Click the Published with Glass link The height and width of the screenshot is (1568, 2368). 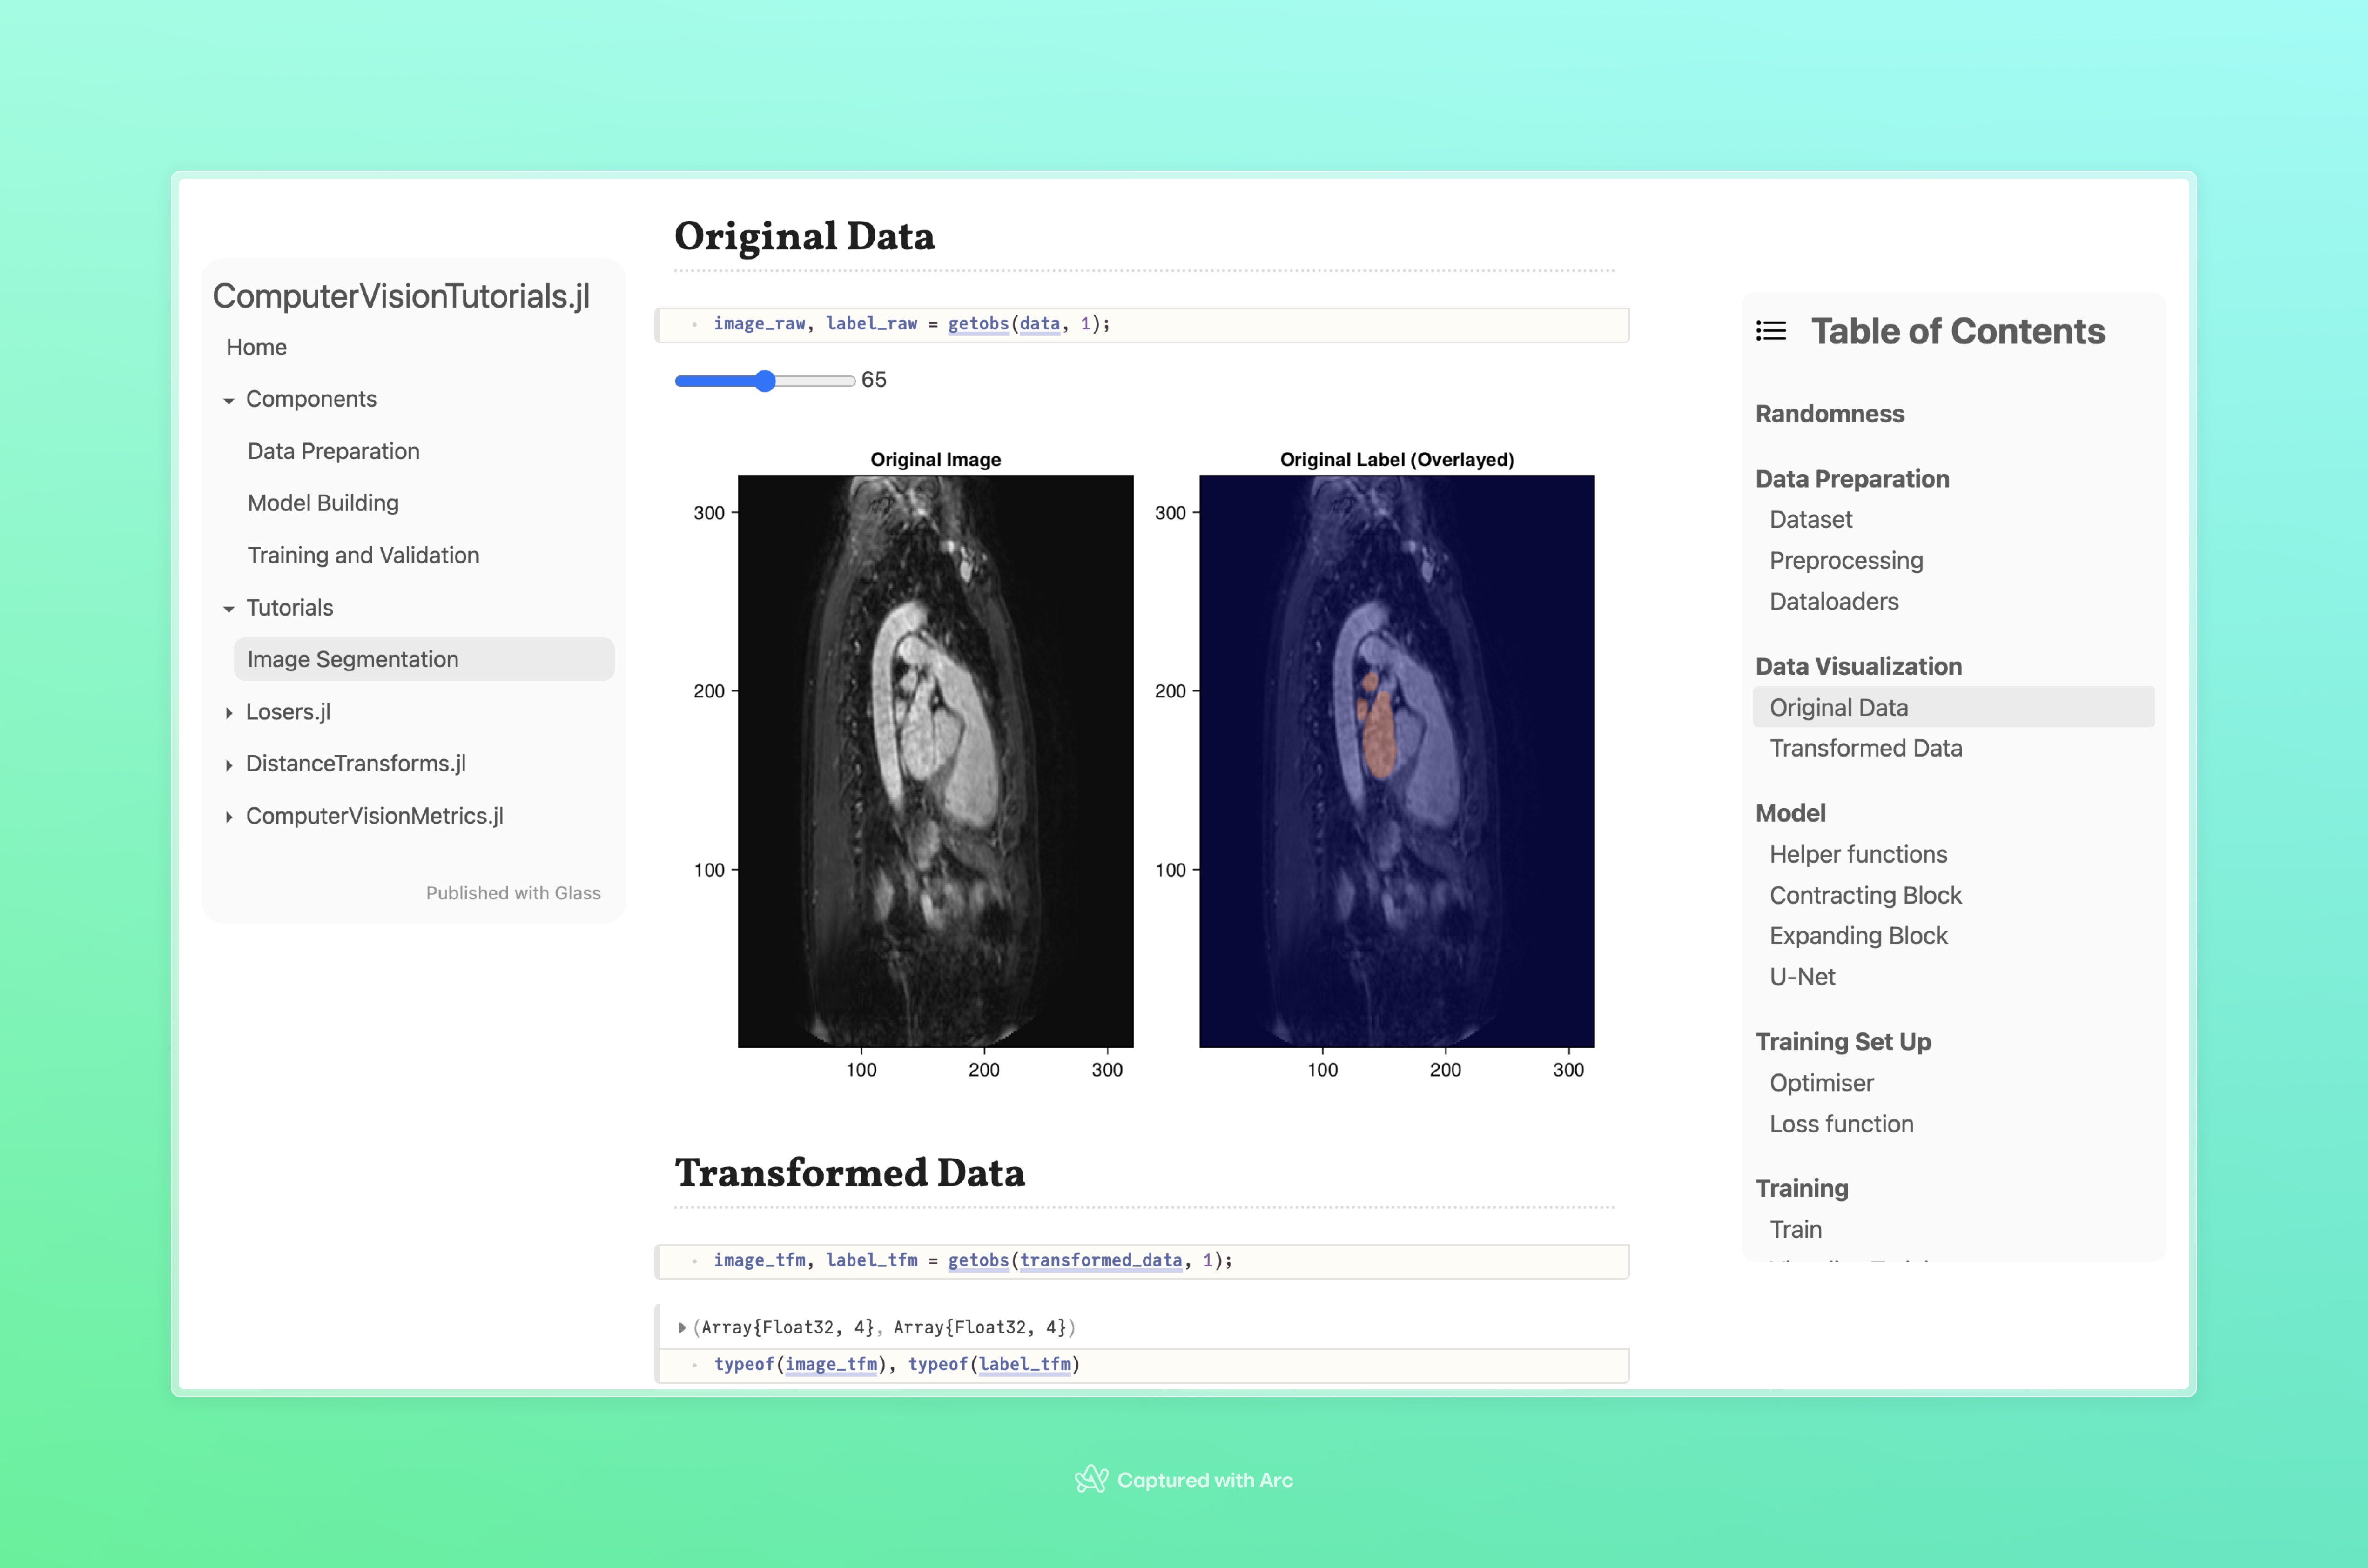coord(513,893)
